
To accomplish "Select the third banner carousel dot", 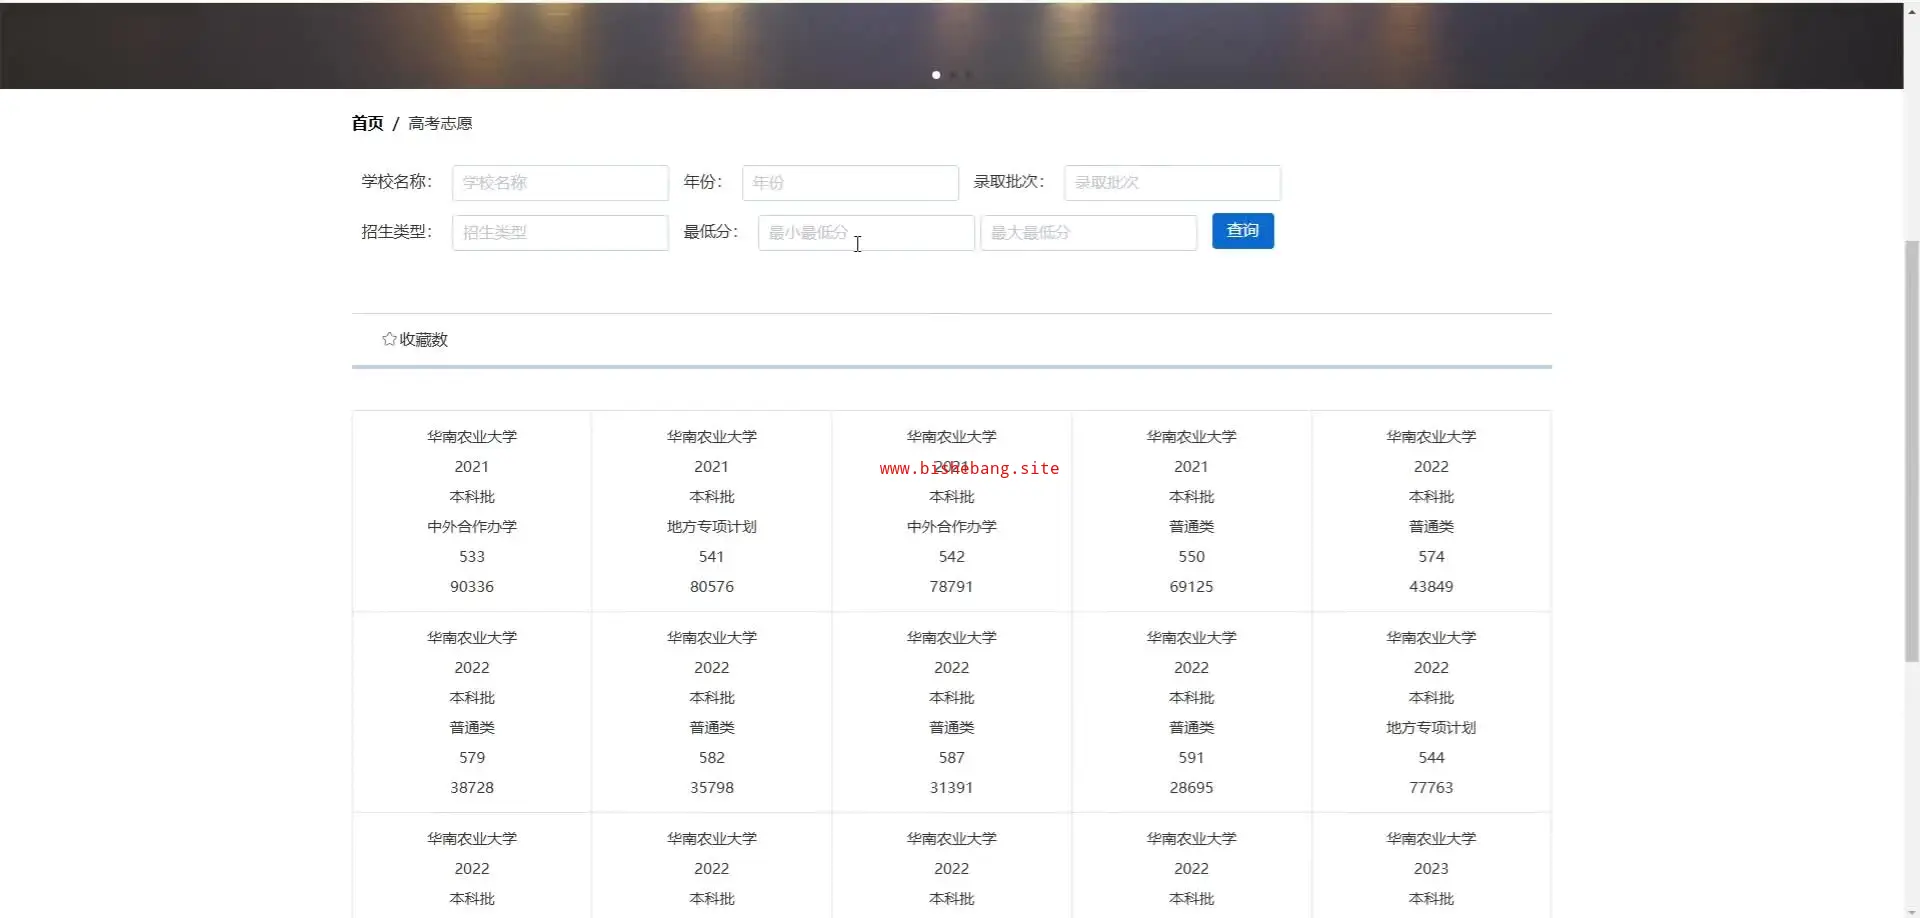I will 968,75.
